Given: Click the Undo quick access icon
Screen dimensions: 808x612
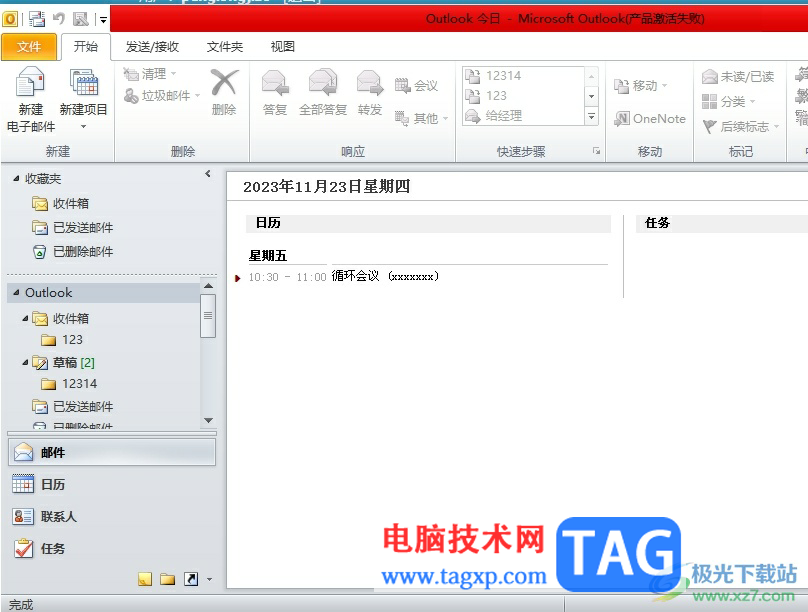Looking at the screenshot, I should (59, 19).
